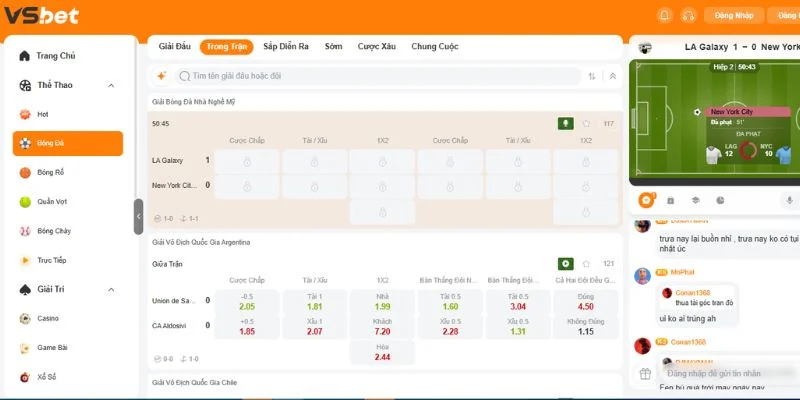Bet Xỉu 1 at 2.07
The width and height of the screenshot is (800, 400).
coord(315,327)
